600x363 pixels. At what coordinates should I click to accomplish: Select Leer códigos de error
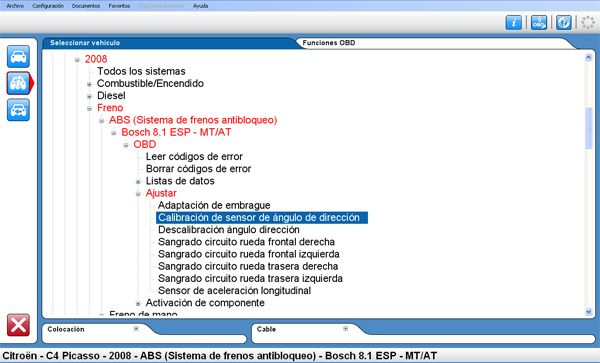[x=194, y=156]
